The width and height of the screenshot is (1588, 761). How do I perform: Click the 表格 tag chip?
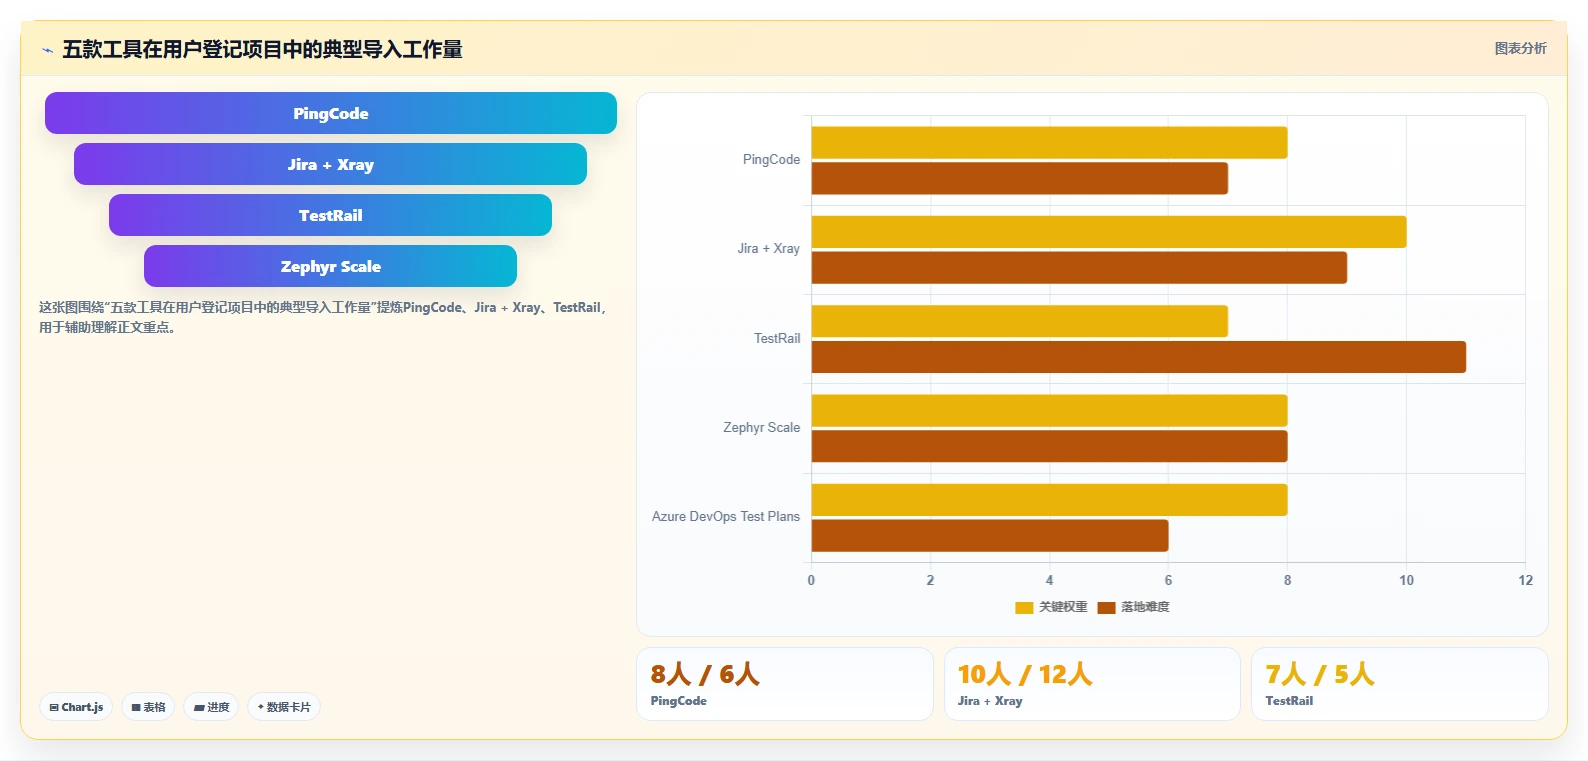(148, 707)
